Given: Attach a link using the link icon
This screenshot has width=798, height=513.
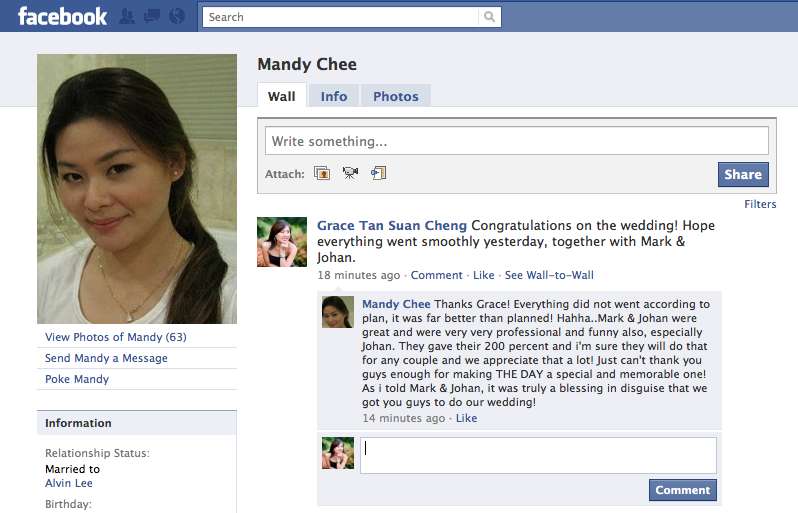Looking at the screenshot, I should click(x=379, y=174).
